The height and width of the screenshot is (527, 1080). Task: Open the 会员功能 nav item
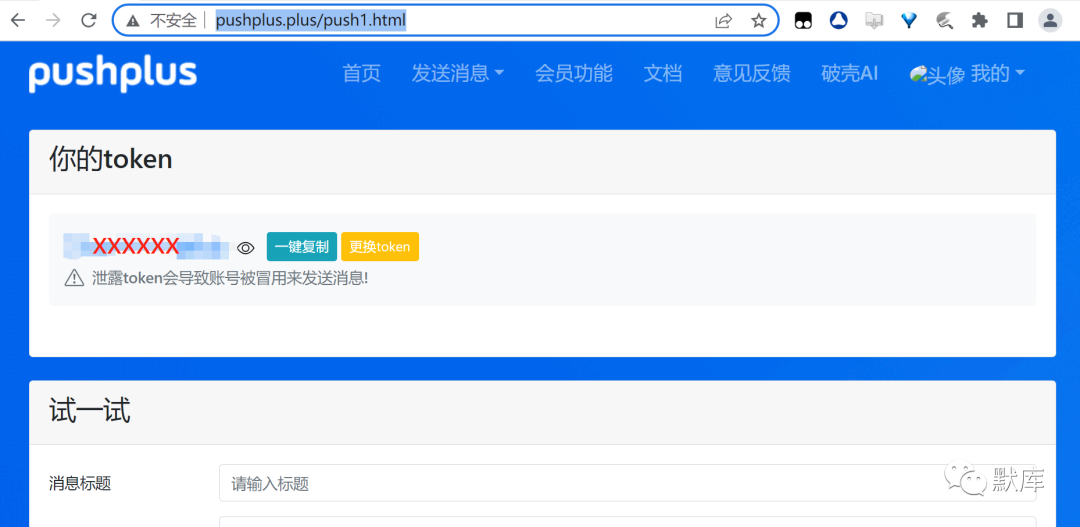point(574,73)
